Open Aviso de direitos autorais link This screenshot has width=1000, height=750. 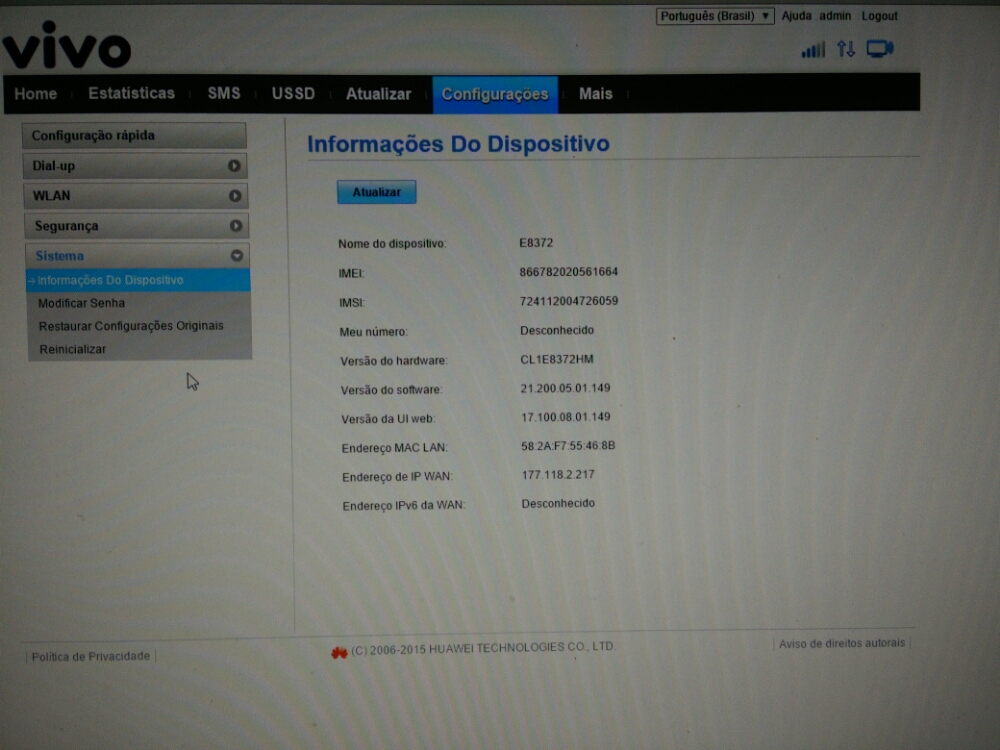click(x=842, y=643)
